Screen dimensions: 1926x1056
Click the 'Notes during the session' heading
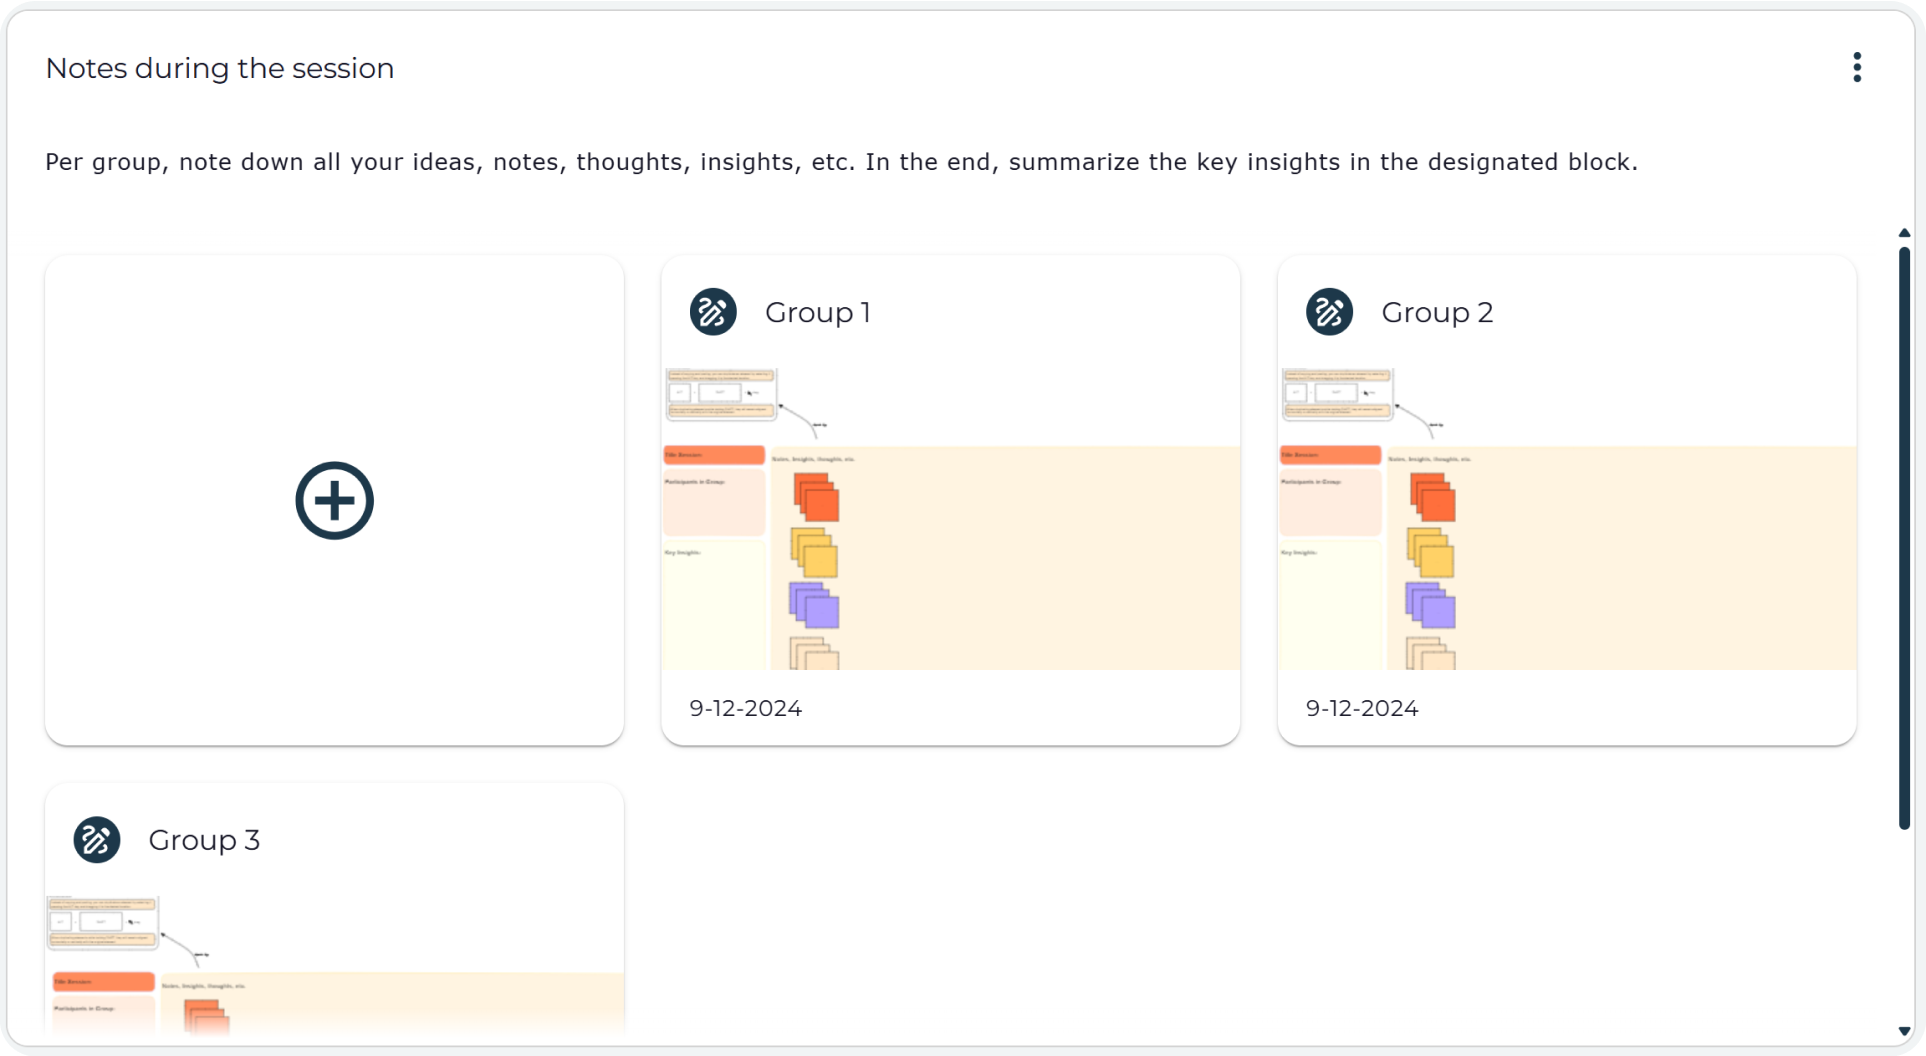pyautogui.click(x=220, y=68)
